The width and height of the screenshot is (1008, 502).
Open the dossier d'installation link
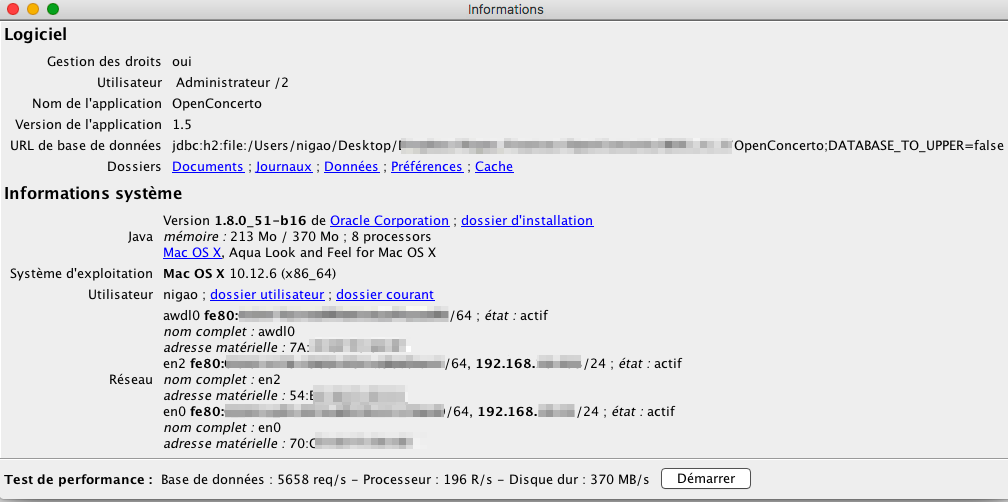pyautogui.click(x=527, y=220)
